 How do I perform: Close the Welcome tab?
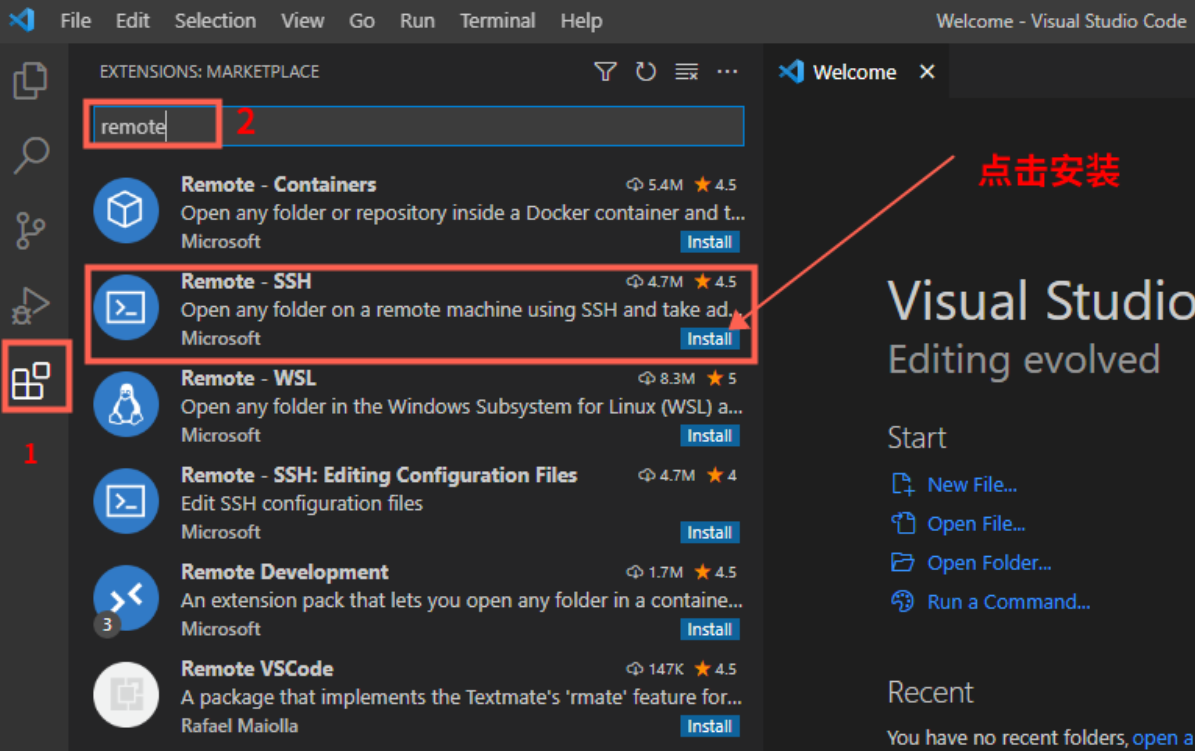927,72
